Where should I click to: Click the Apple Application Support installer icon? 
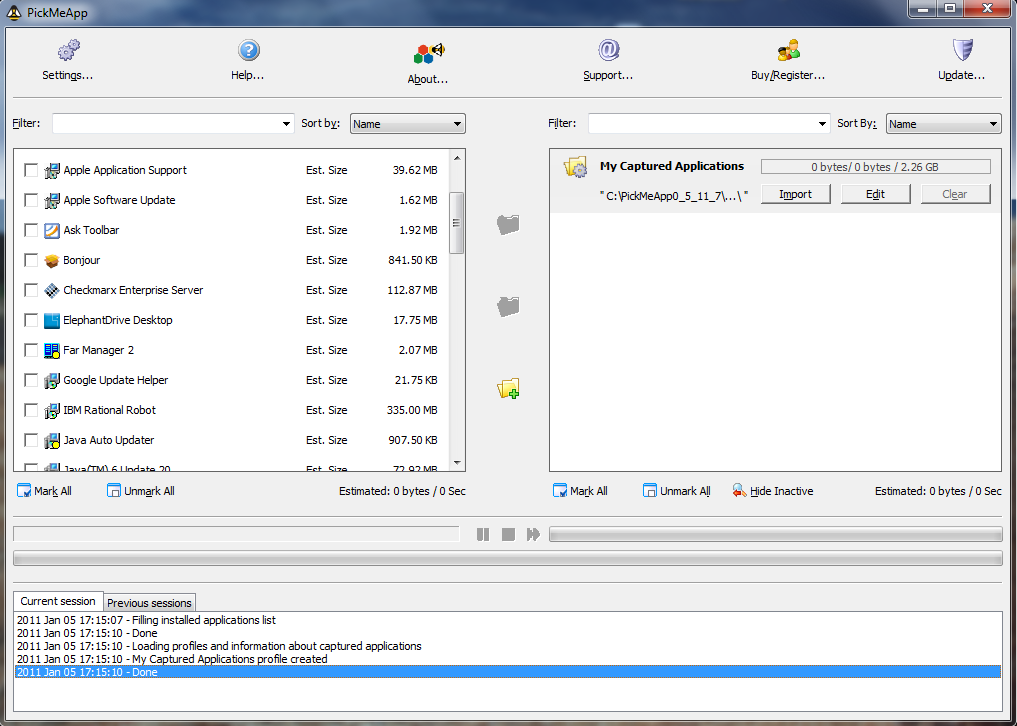point(52,171)
